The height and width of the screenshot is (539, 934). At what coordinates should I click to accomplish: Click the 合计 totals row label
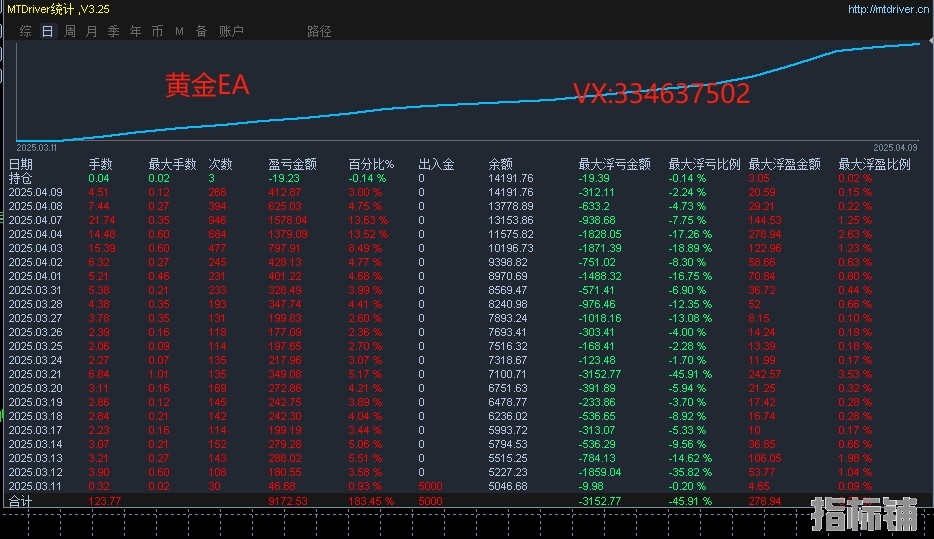pyautogui.click(x=21, y=501)
